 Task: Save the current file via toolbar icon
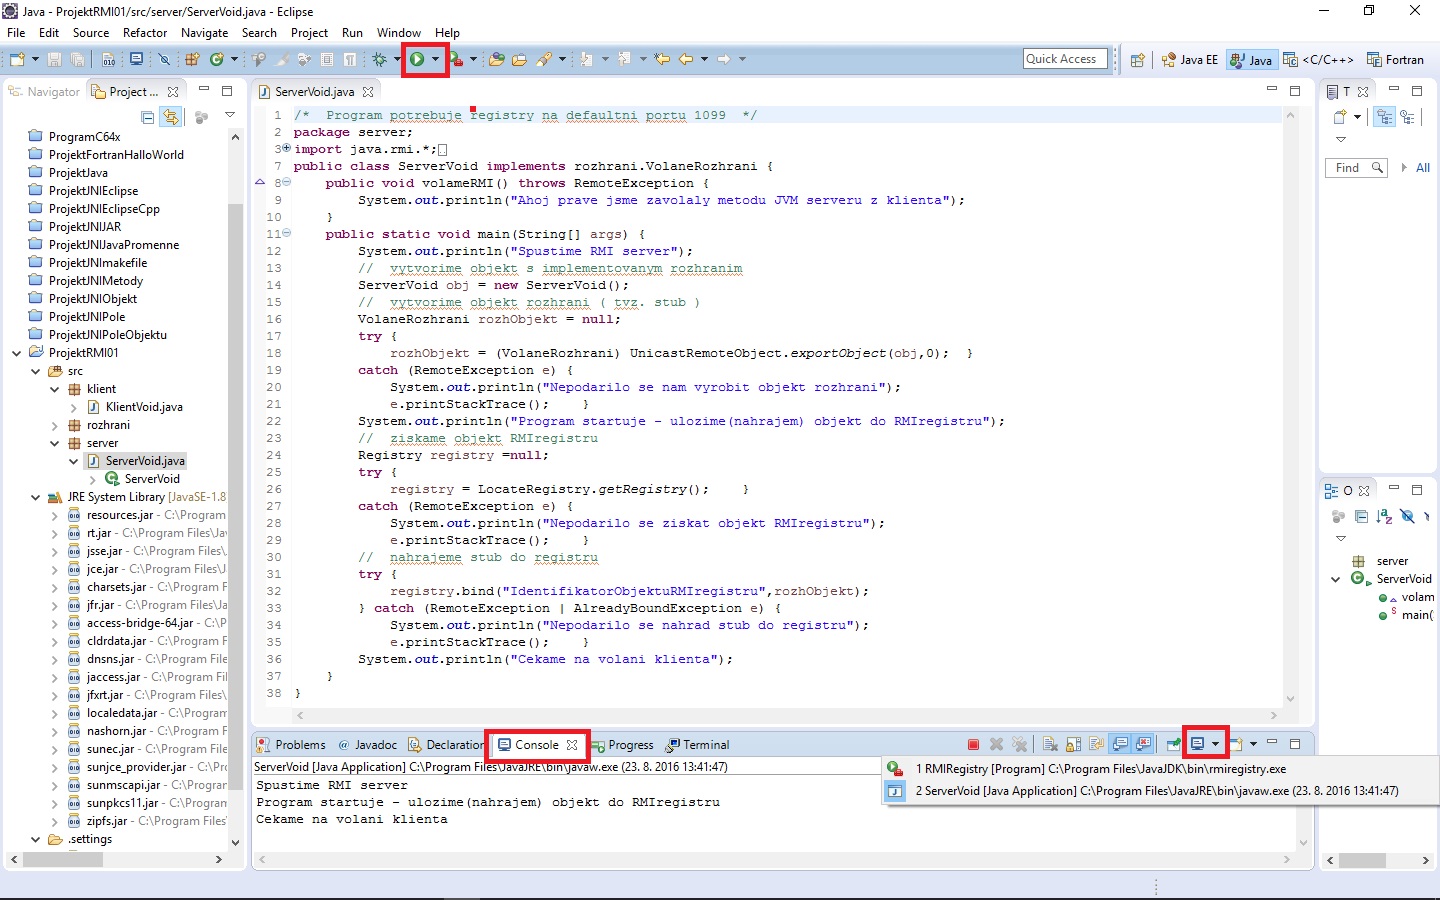click(55, 59)
